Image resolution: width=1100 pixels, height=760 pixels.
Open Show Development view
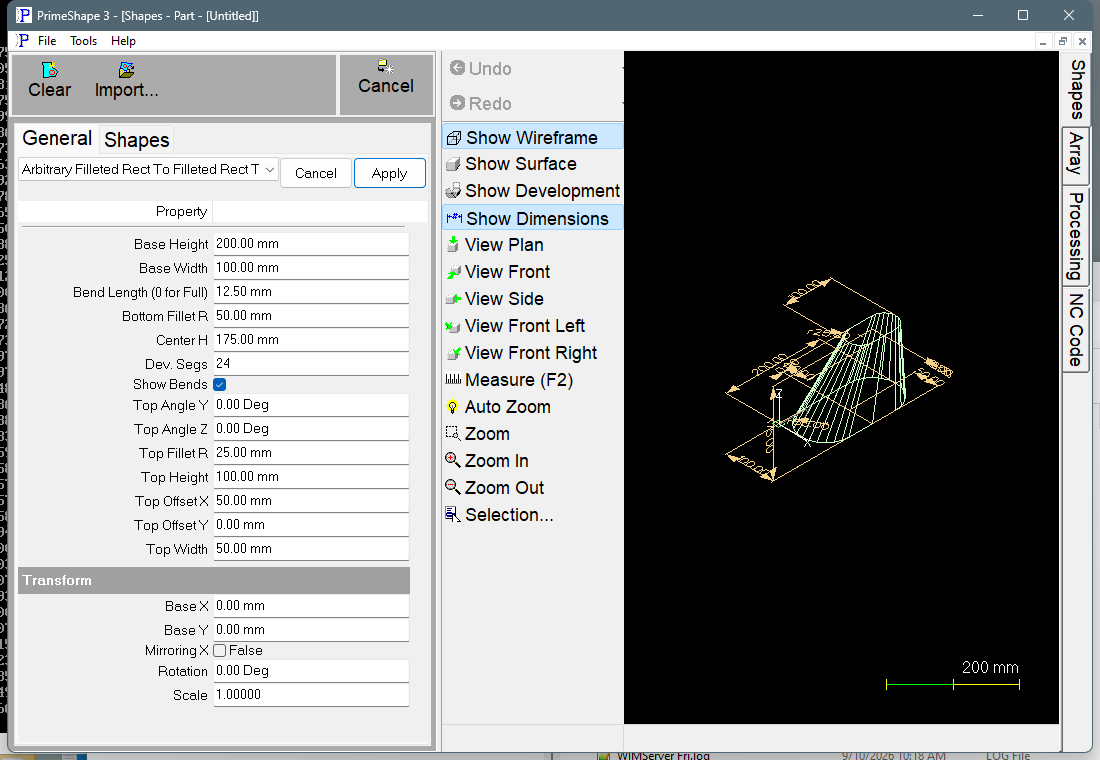tap(532, 191)
